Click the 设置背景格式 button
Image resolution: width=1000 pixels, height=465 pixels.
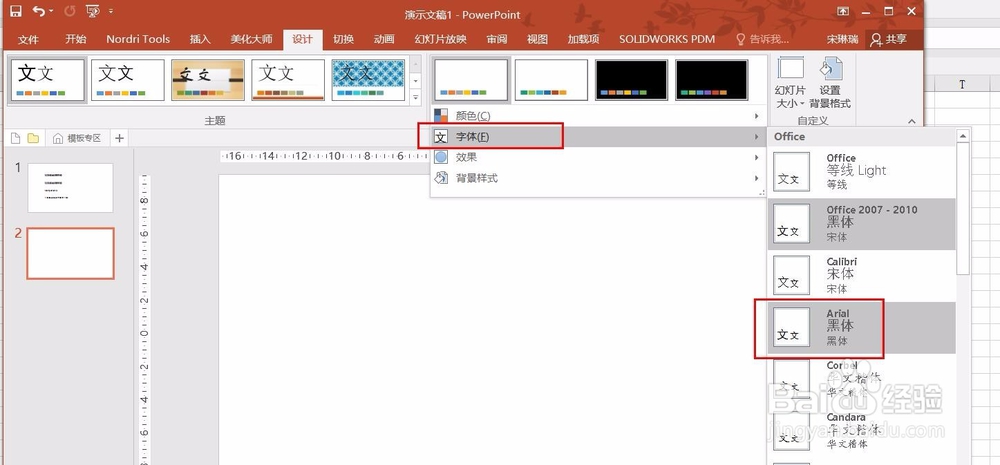pyautogui.click(x=830, y=83)
